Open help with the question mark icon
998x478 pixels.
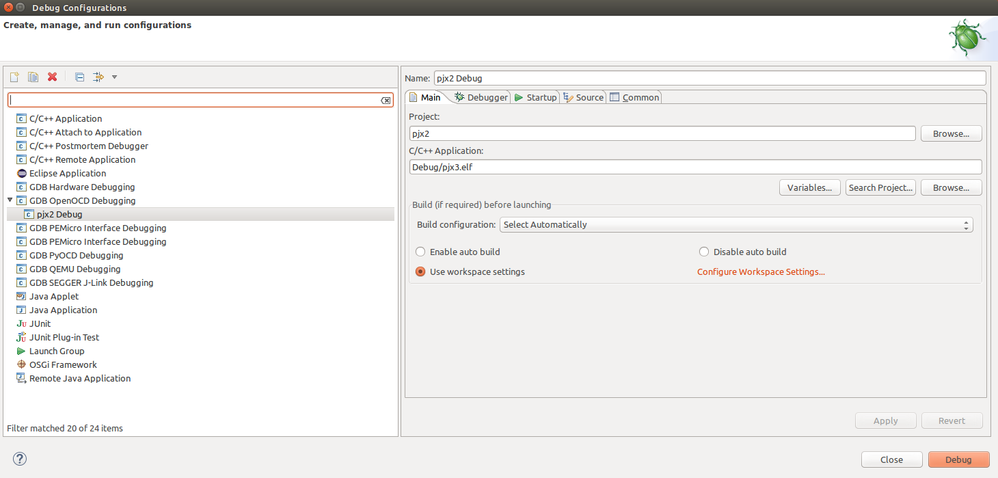[x=20, y=459]
